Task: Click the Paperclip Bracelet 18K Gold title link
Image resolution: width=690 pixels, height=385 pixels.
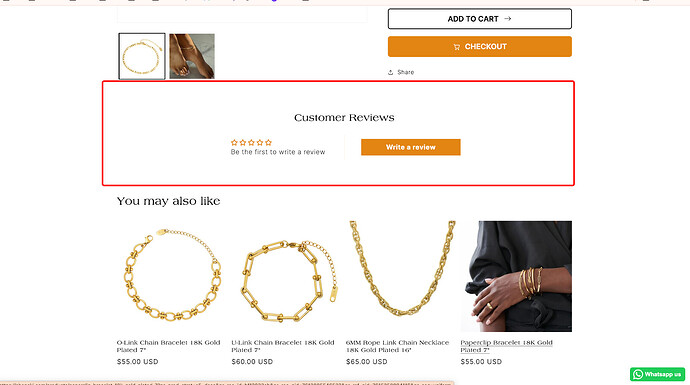Action: pos(506,346)
